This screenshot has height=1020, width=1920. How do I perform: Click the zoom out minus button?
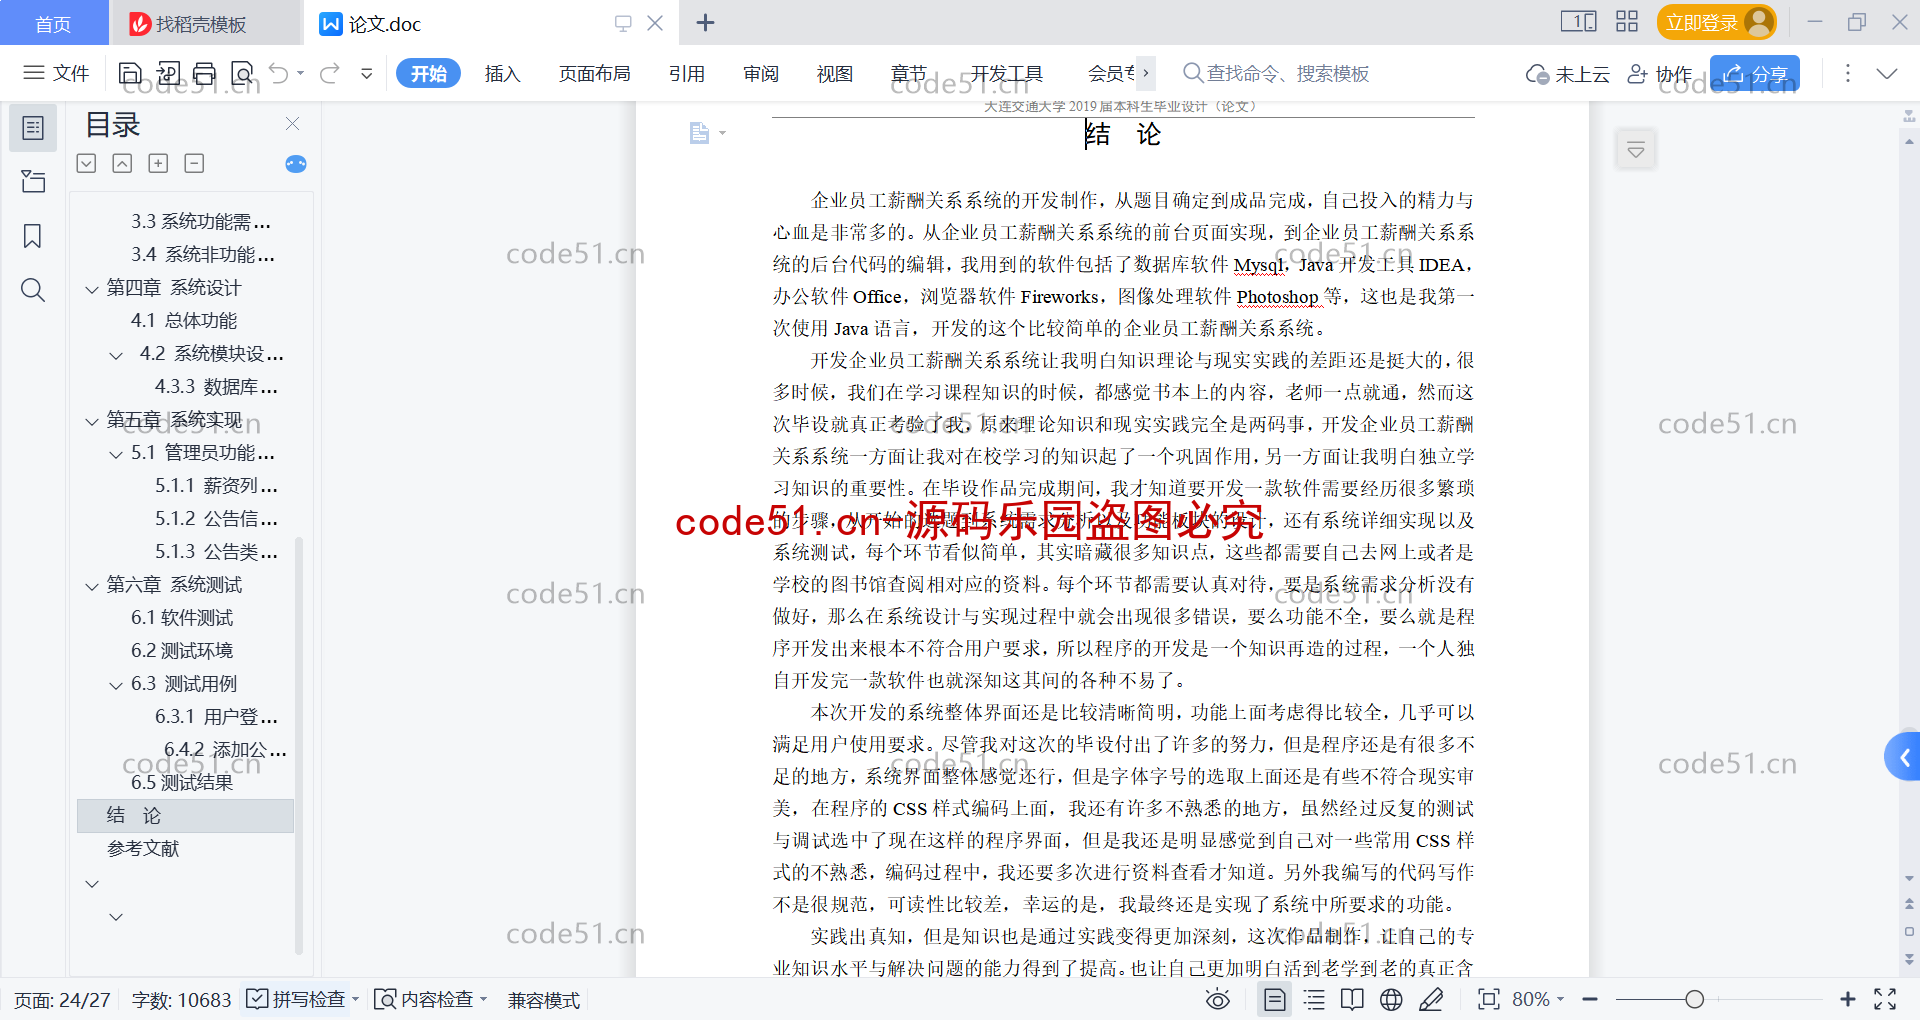pos(1590,999)
